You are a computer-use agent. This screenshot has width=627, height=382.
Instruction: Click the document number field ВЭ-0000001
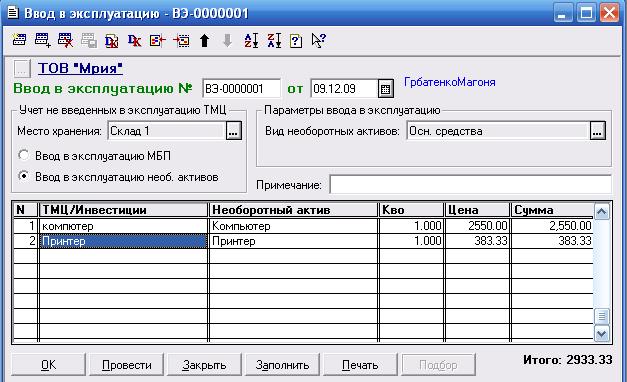(x=242, y=88)
